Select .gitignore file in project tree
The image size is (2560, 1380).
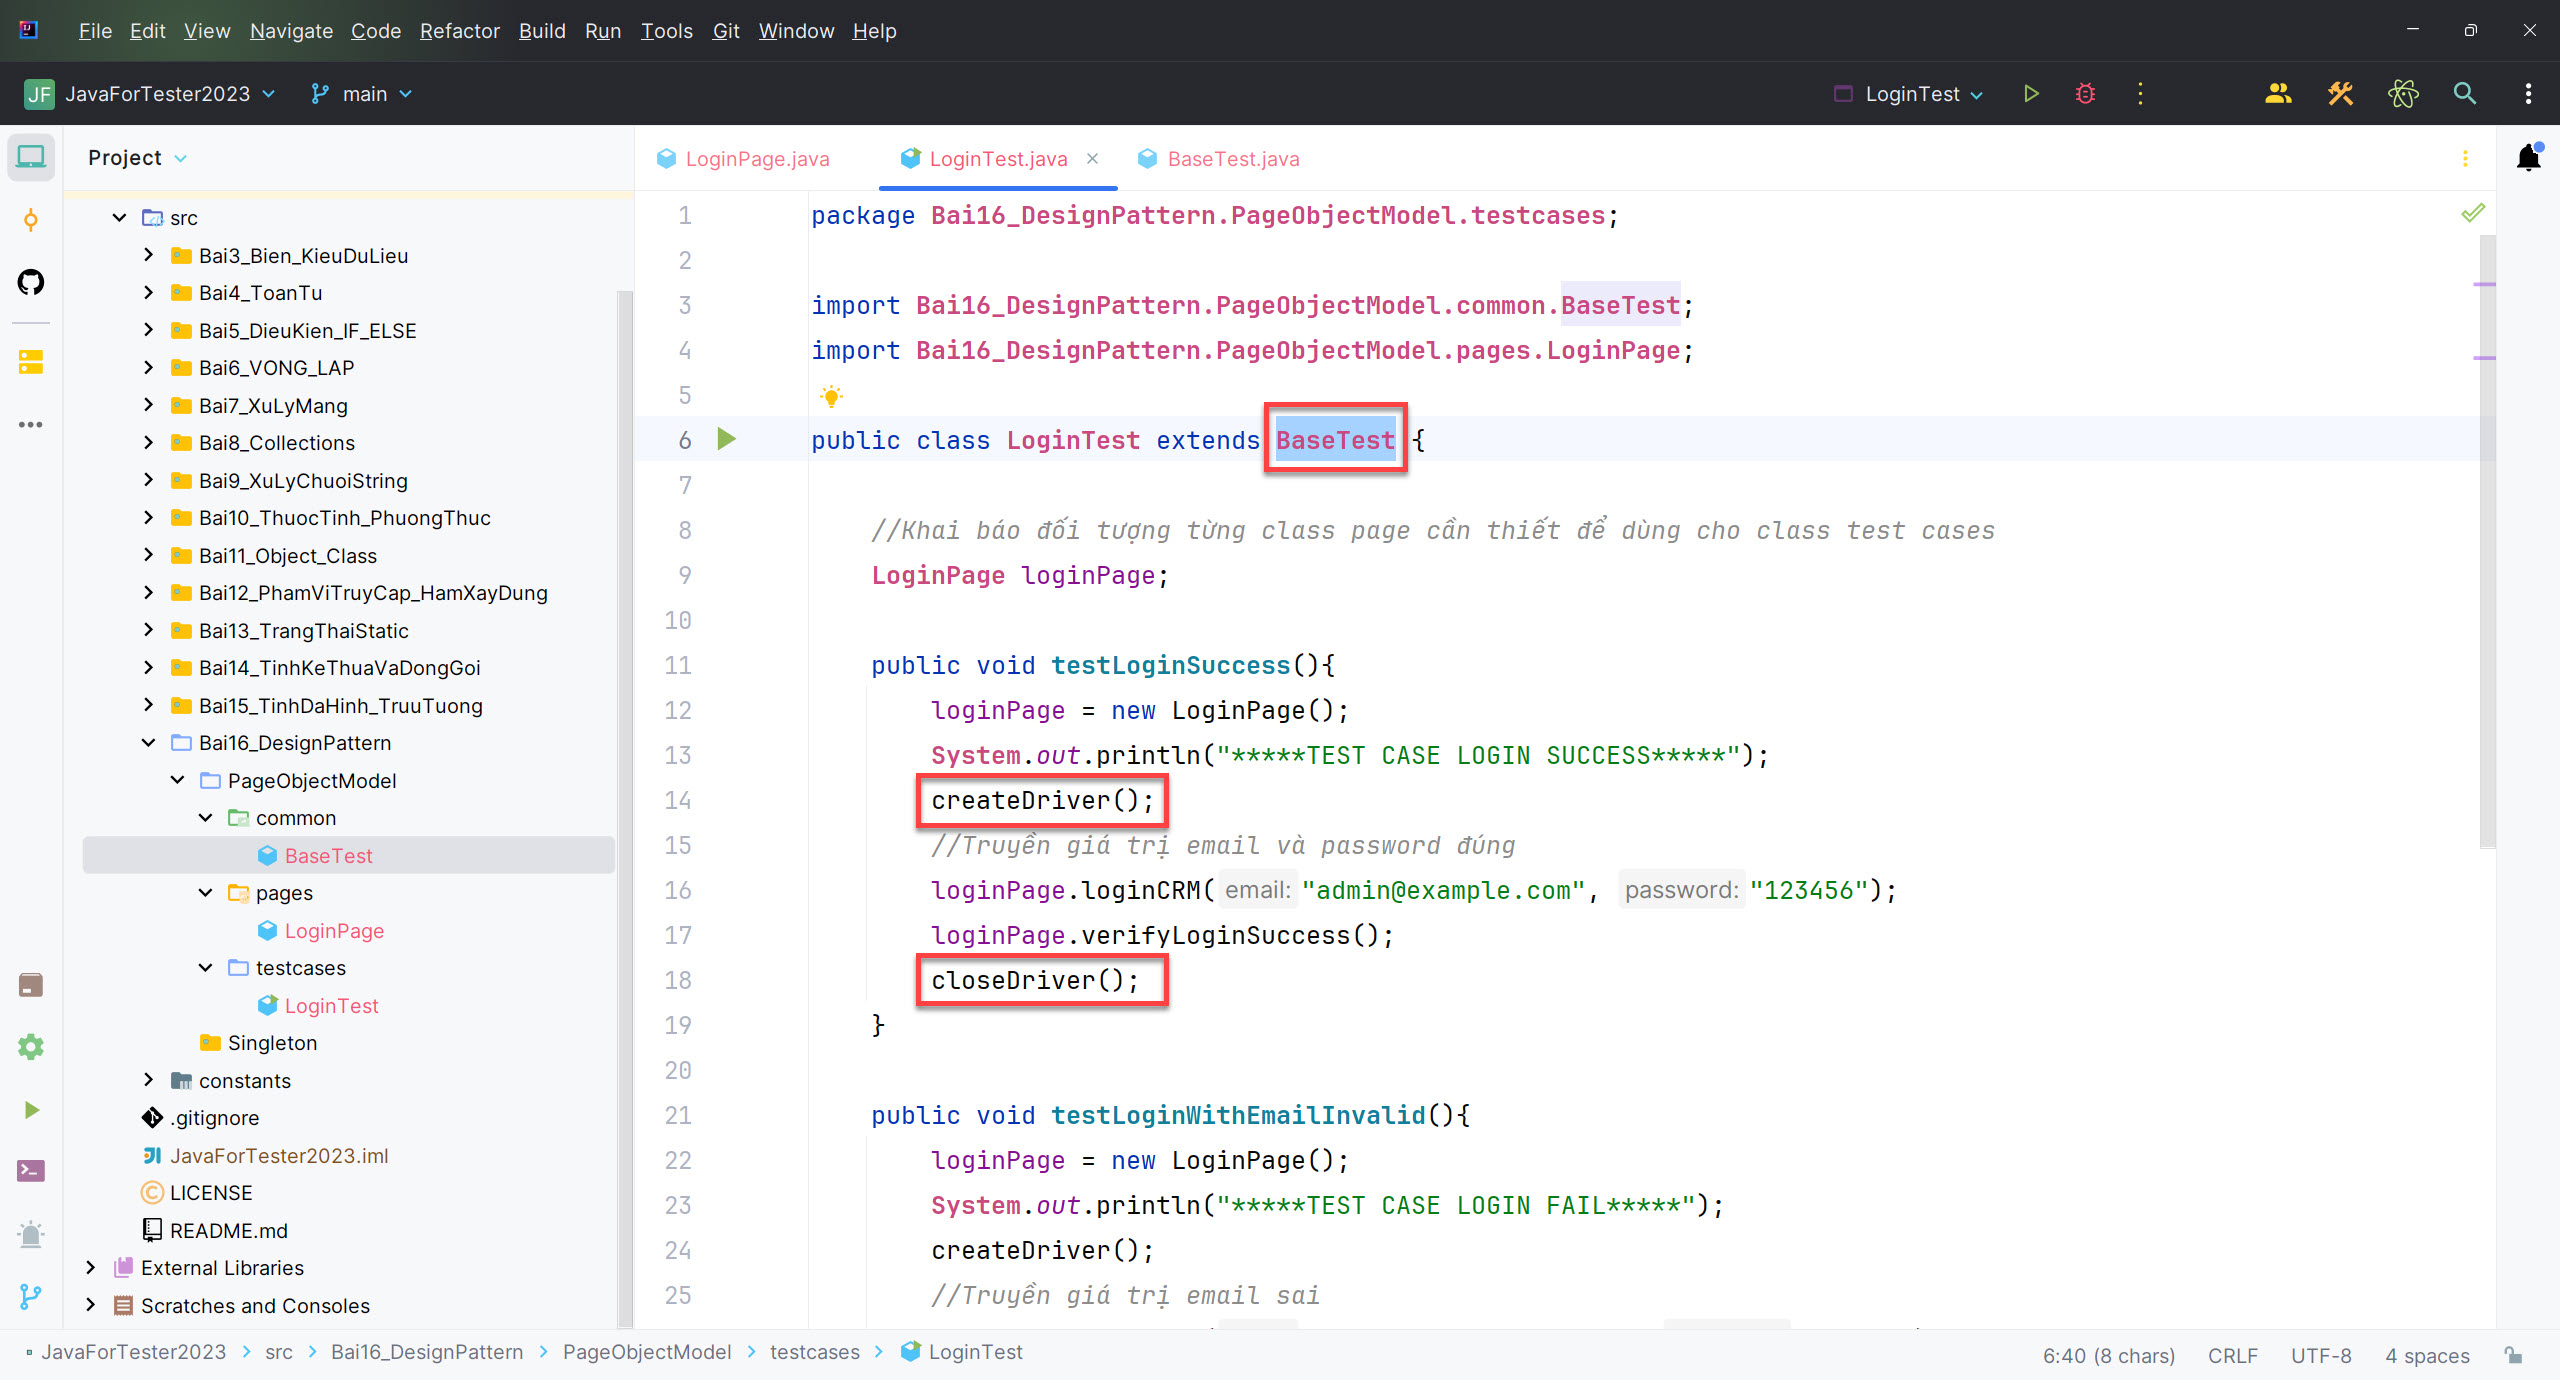click(214, 1118)
